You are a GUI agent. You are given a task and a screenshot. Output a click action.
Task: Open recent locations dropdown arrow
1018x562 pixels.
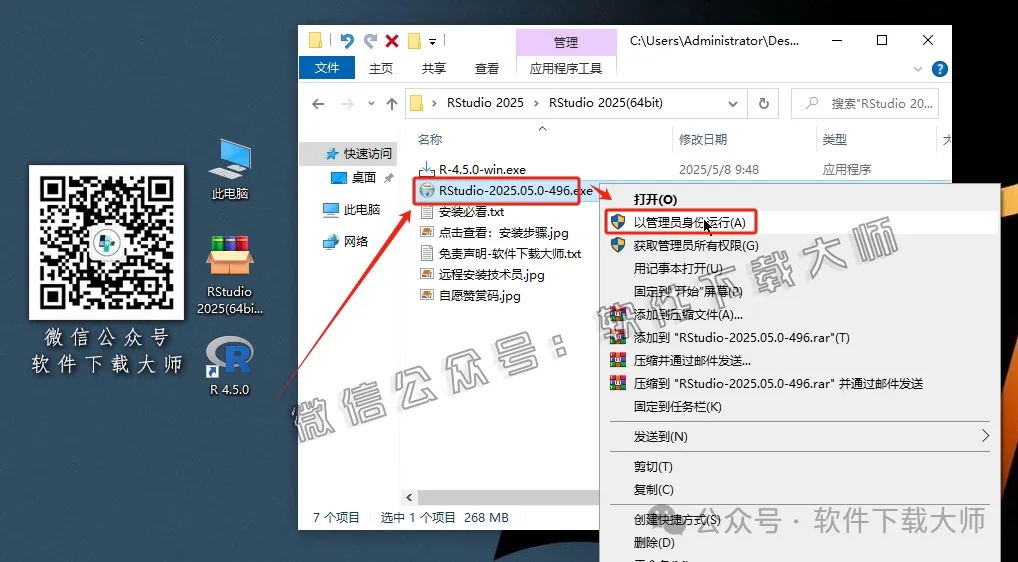(371, 104)
